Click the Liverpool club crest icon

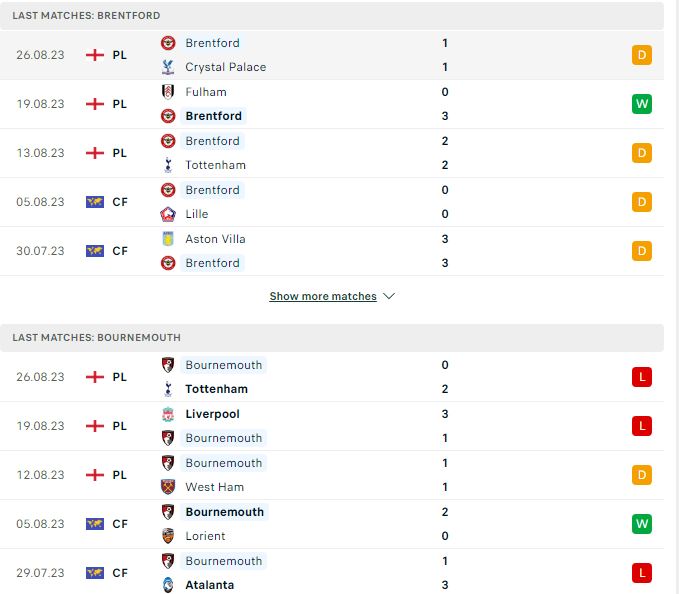pyautogui.click(x=168, y=414)
